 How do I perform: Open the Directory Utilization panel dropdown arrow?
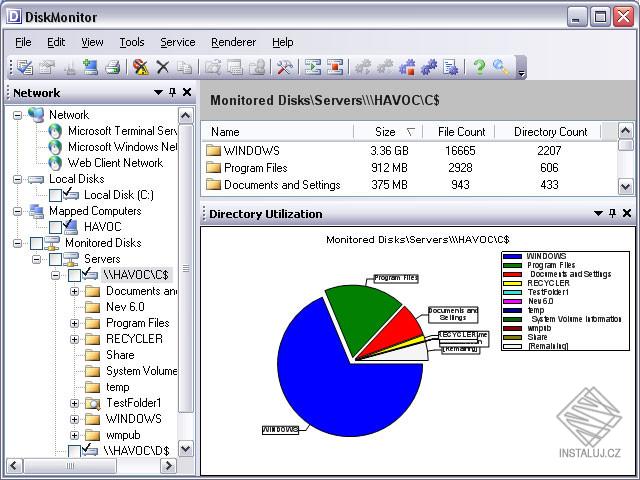point(598,213)
